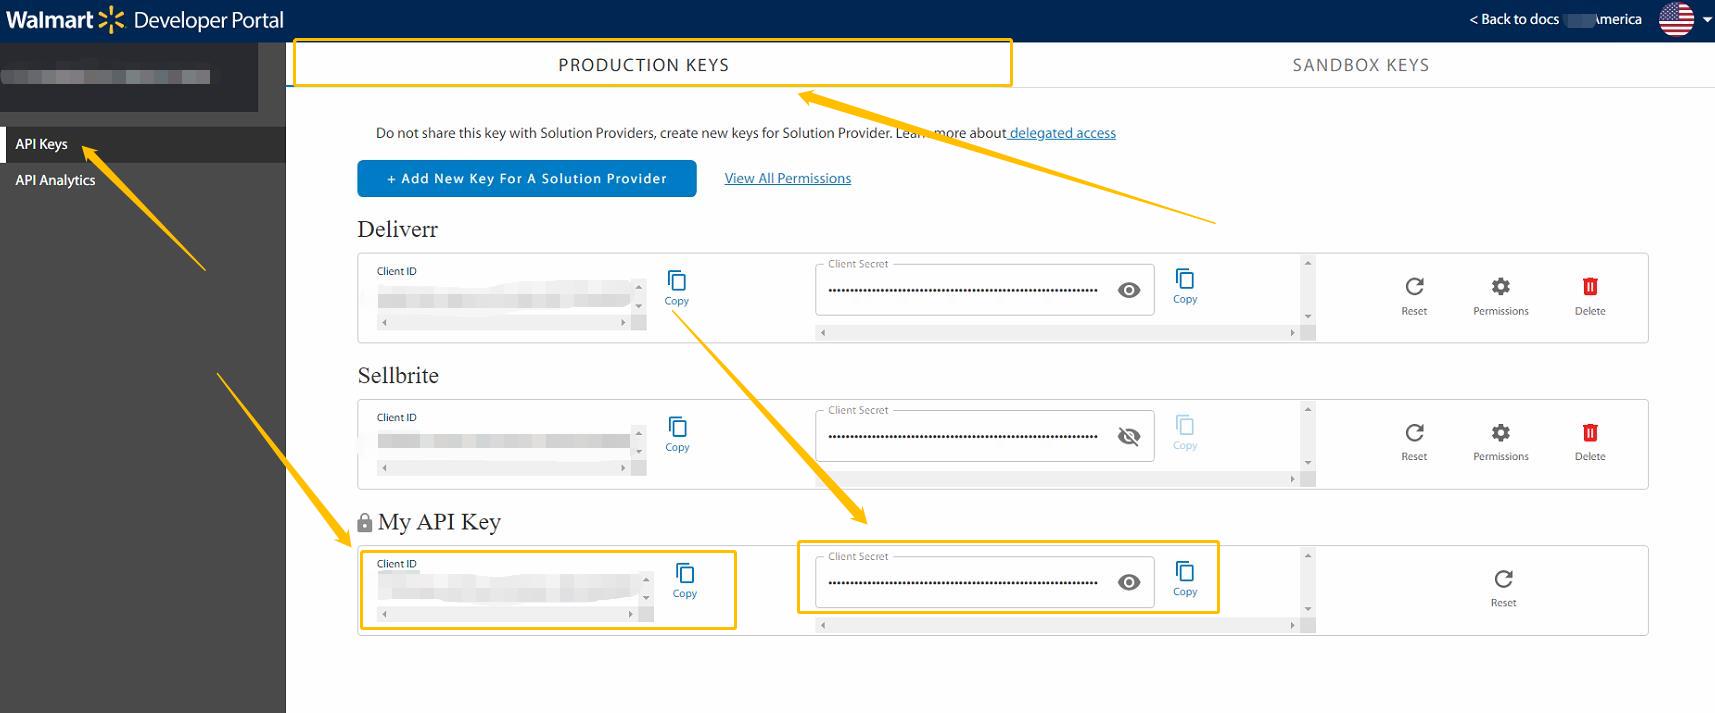Click Deliverr secret horizontal scrollbar right arrow
This screenshot has height=713, width=1715.
pyautogui.click(x=1292, y=333)
